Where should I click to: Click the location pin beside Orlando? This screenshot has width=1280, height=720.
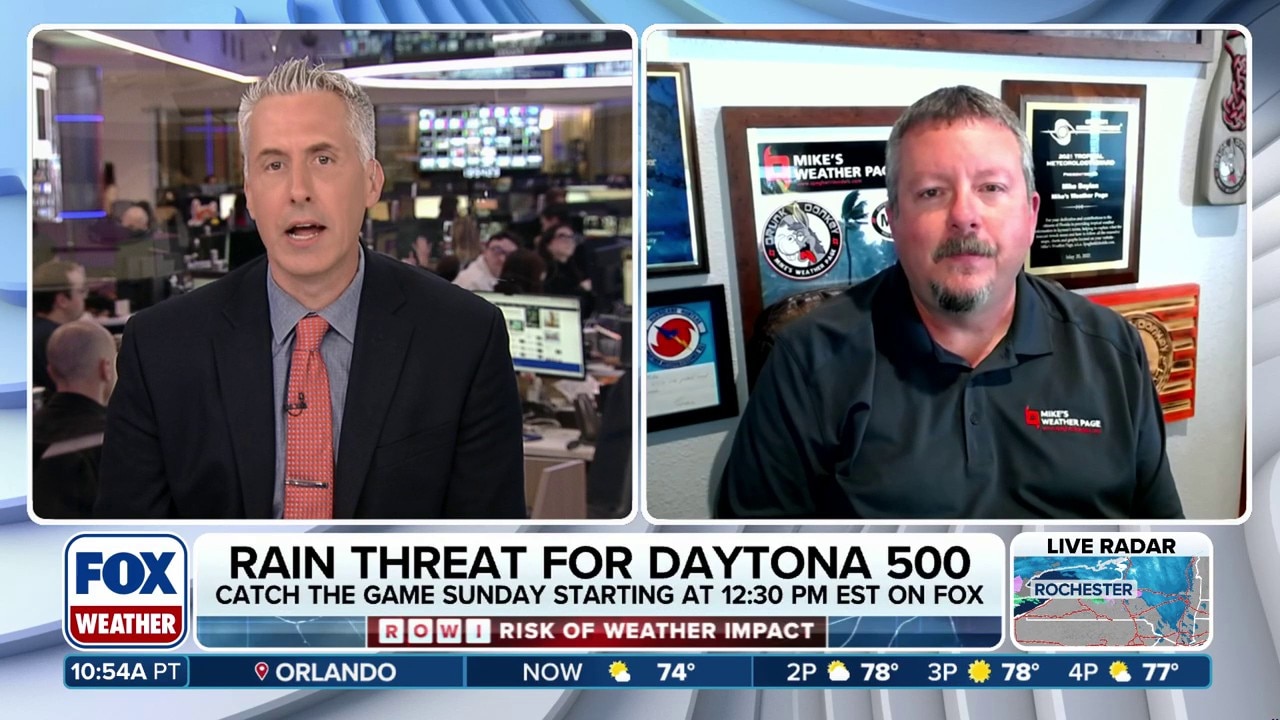[x=262, y=672]
